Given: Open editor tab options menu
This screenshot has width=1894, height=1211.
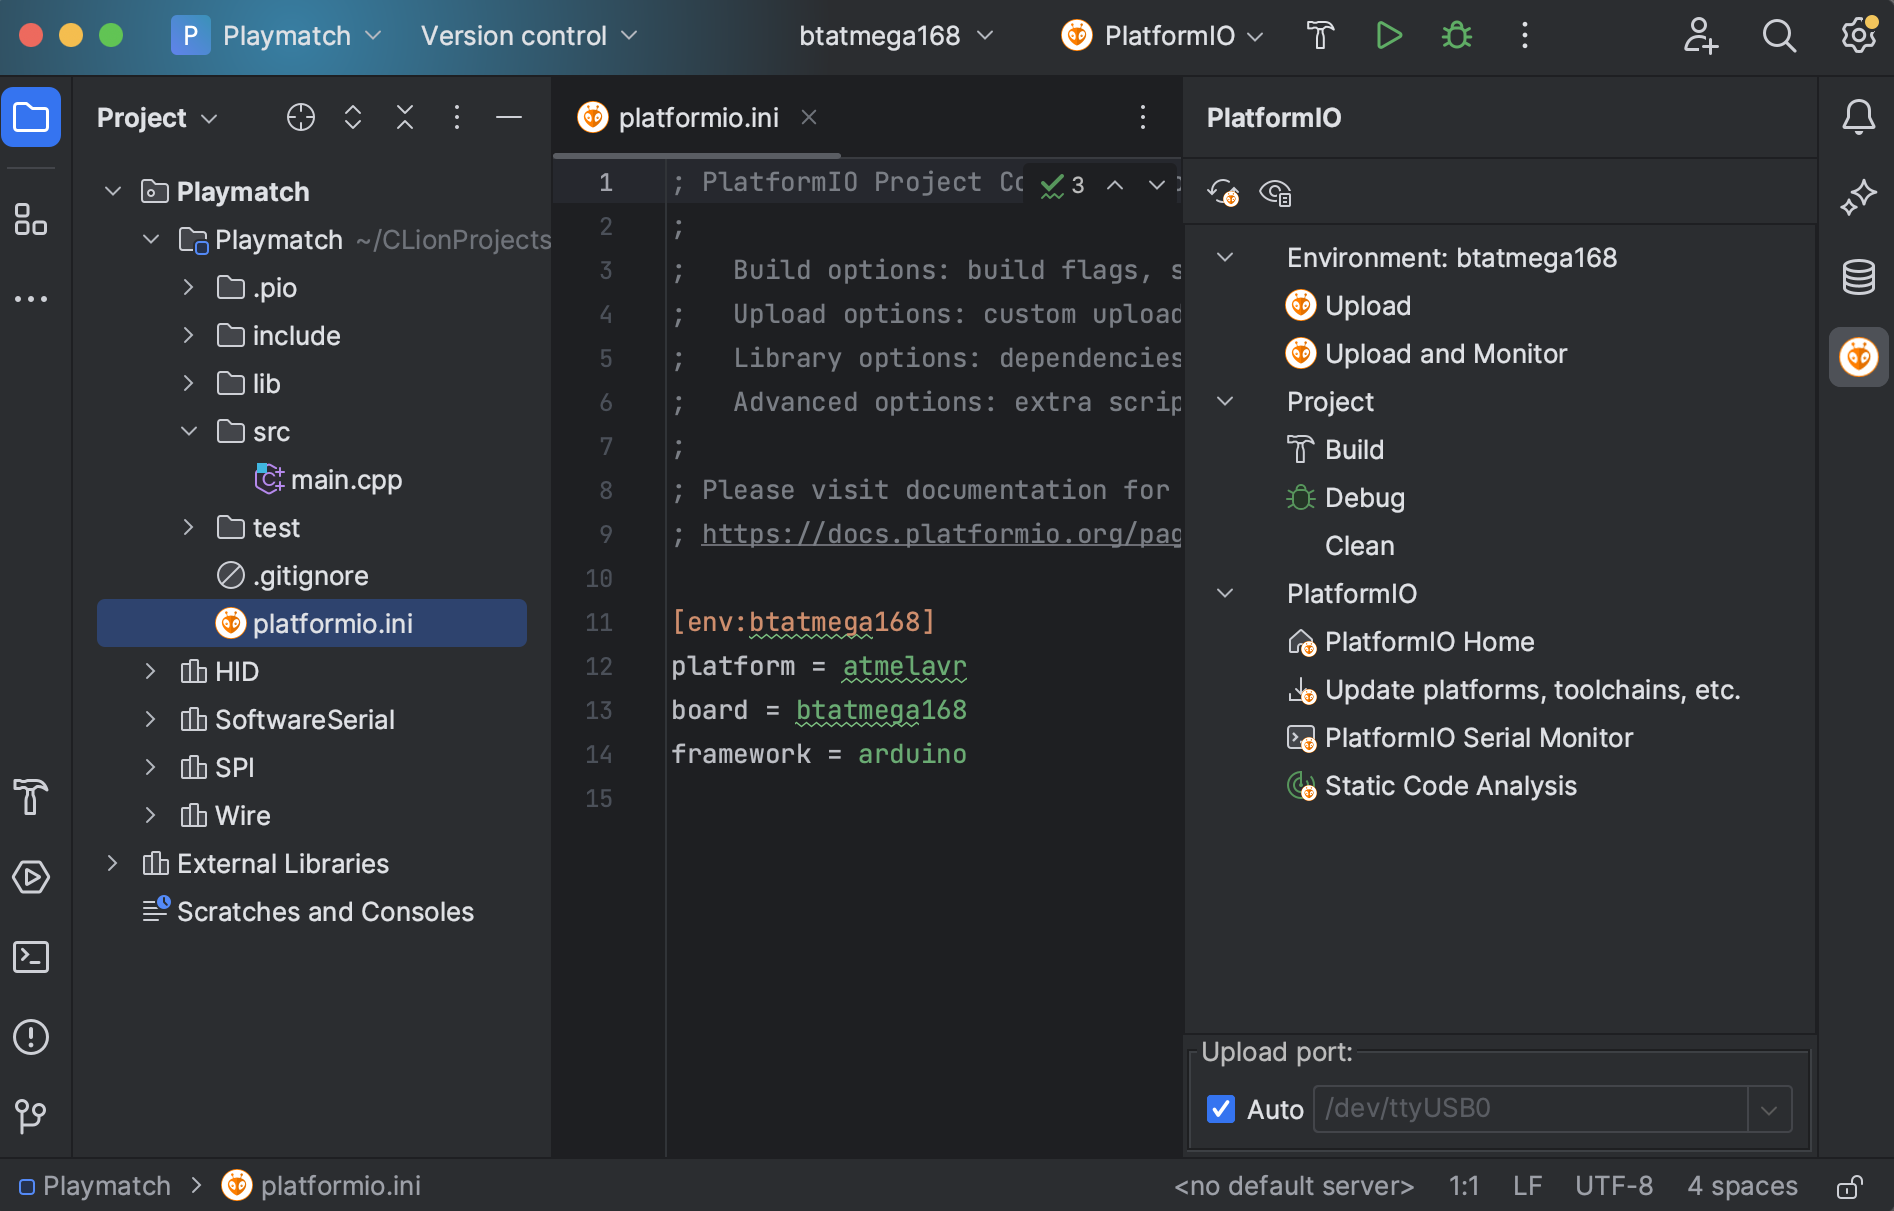Looking at the screenshot, I should point(1142,118).
